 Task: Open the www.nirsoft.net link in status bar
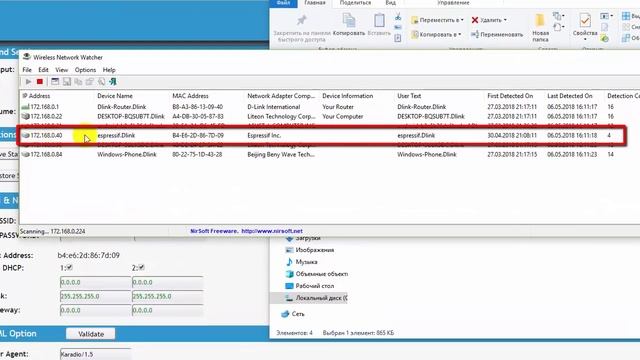pyautogui.click(x=272, y=231)
